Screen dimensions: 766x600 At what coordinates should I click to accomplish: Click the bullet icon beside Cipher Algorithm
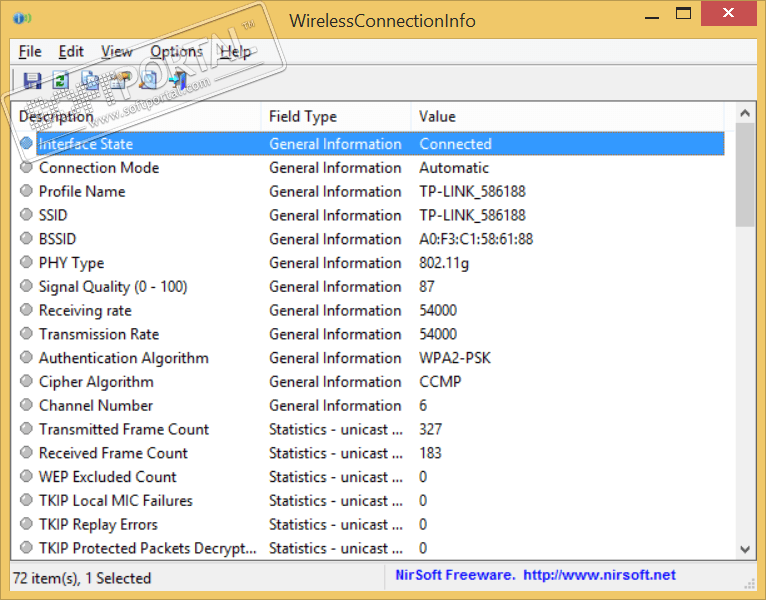(26, 381)
